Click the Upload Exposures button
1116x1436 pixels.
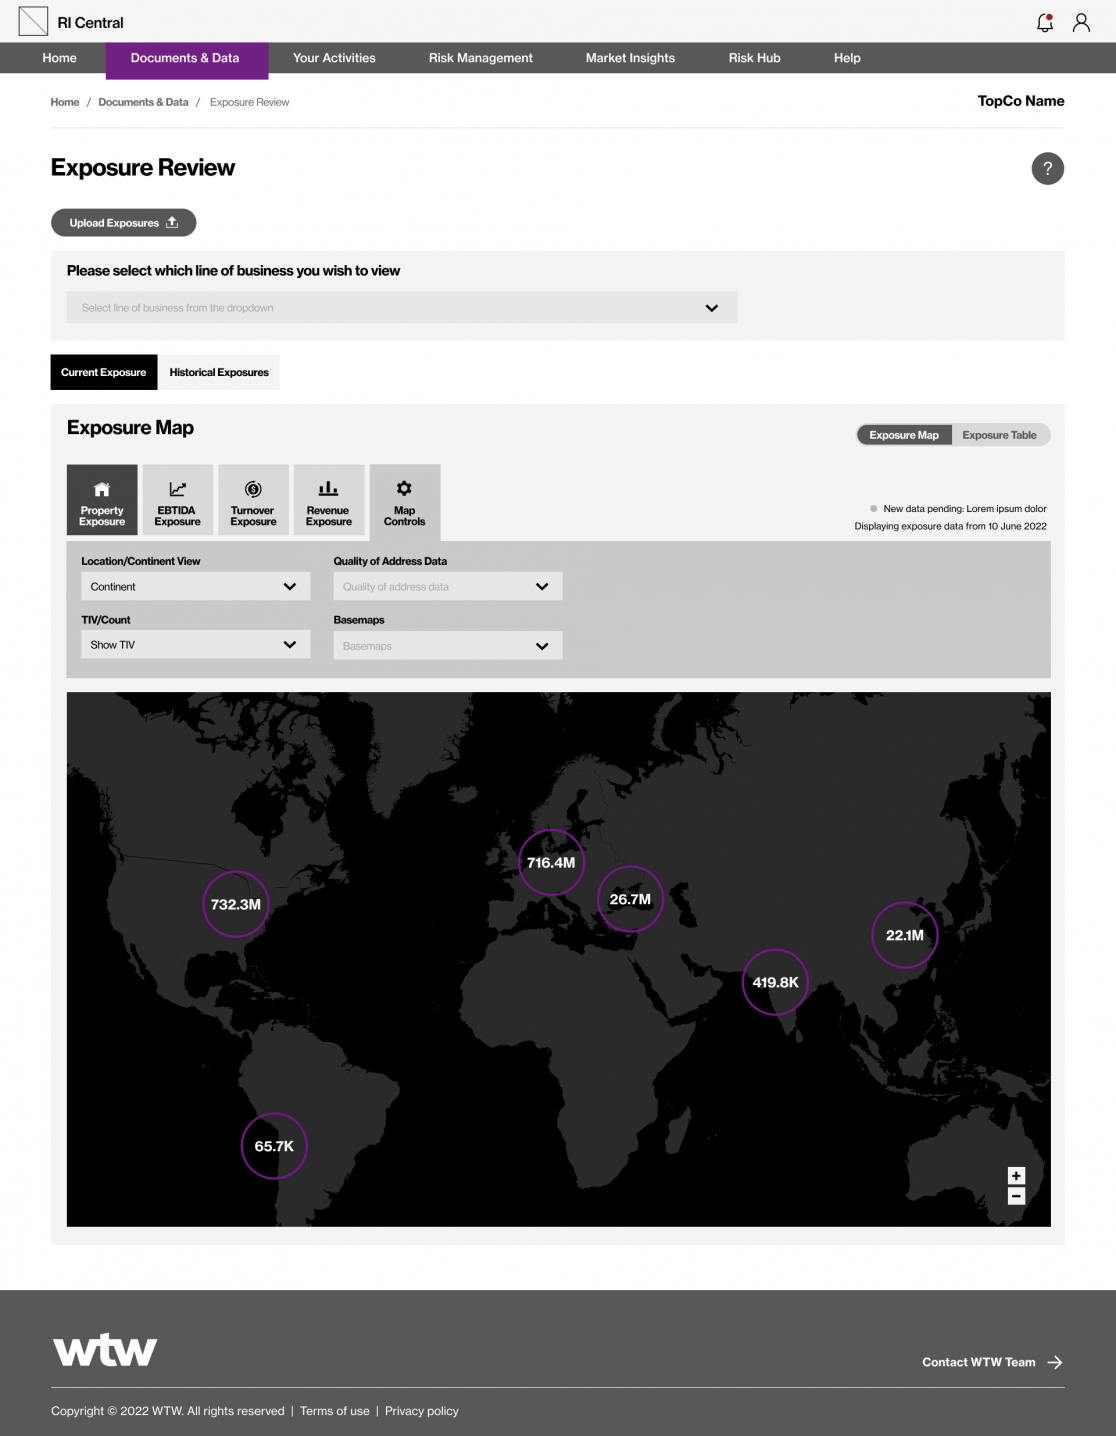123,223
